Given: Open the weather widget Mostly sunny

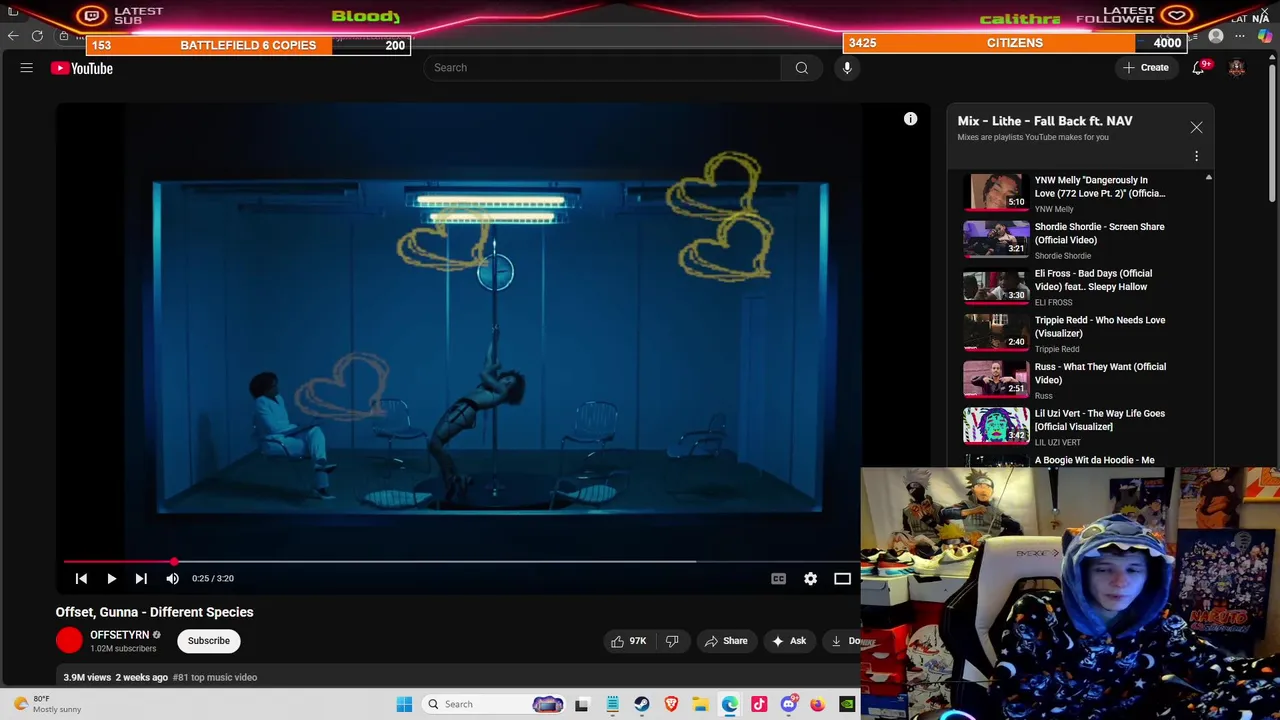Looking at the screenshot, I should click(x=50, y=704).
